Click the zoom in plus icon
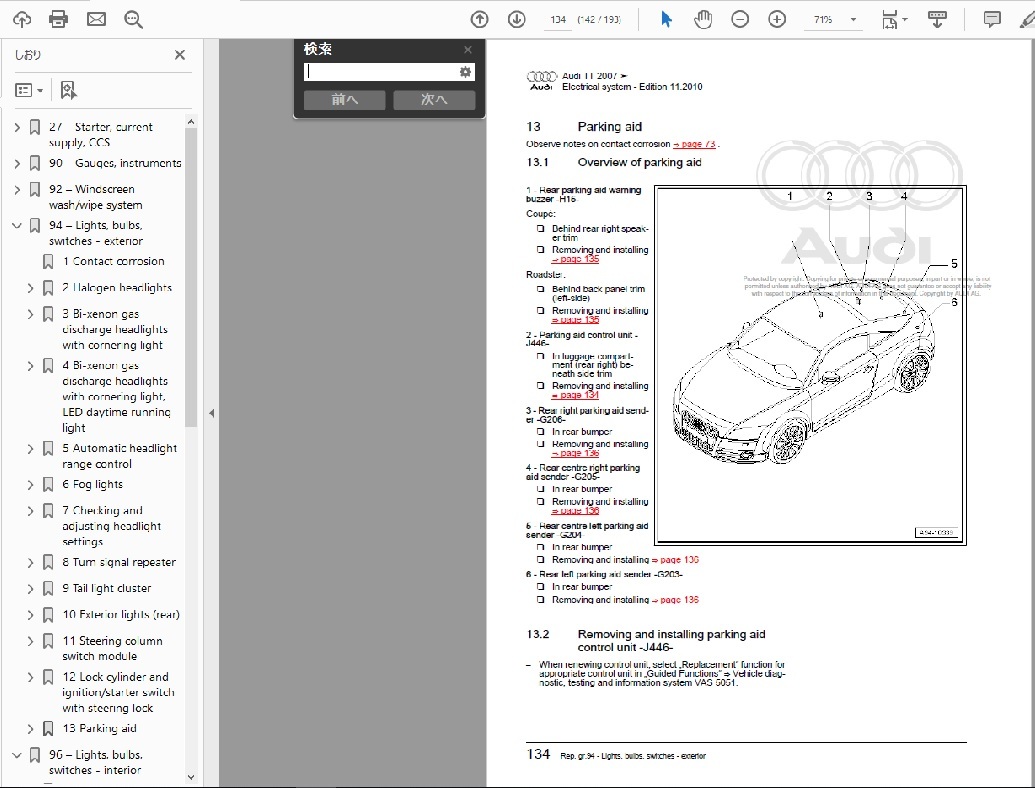The width and height of the screenshot is (1035, 788). (777, 19)
